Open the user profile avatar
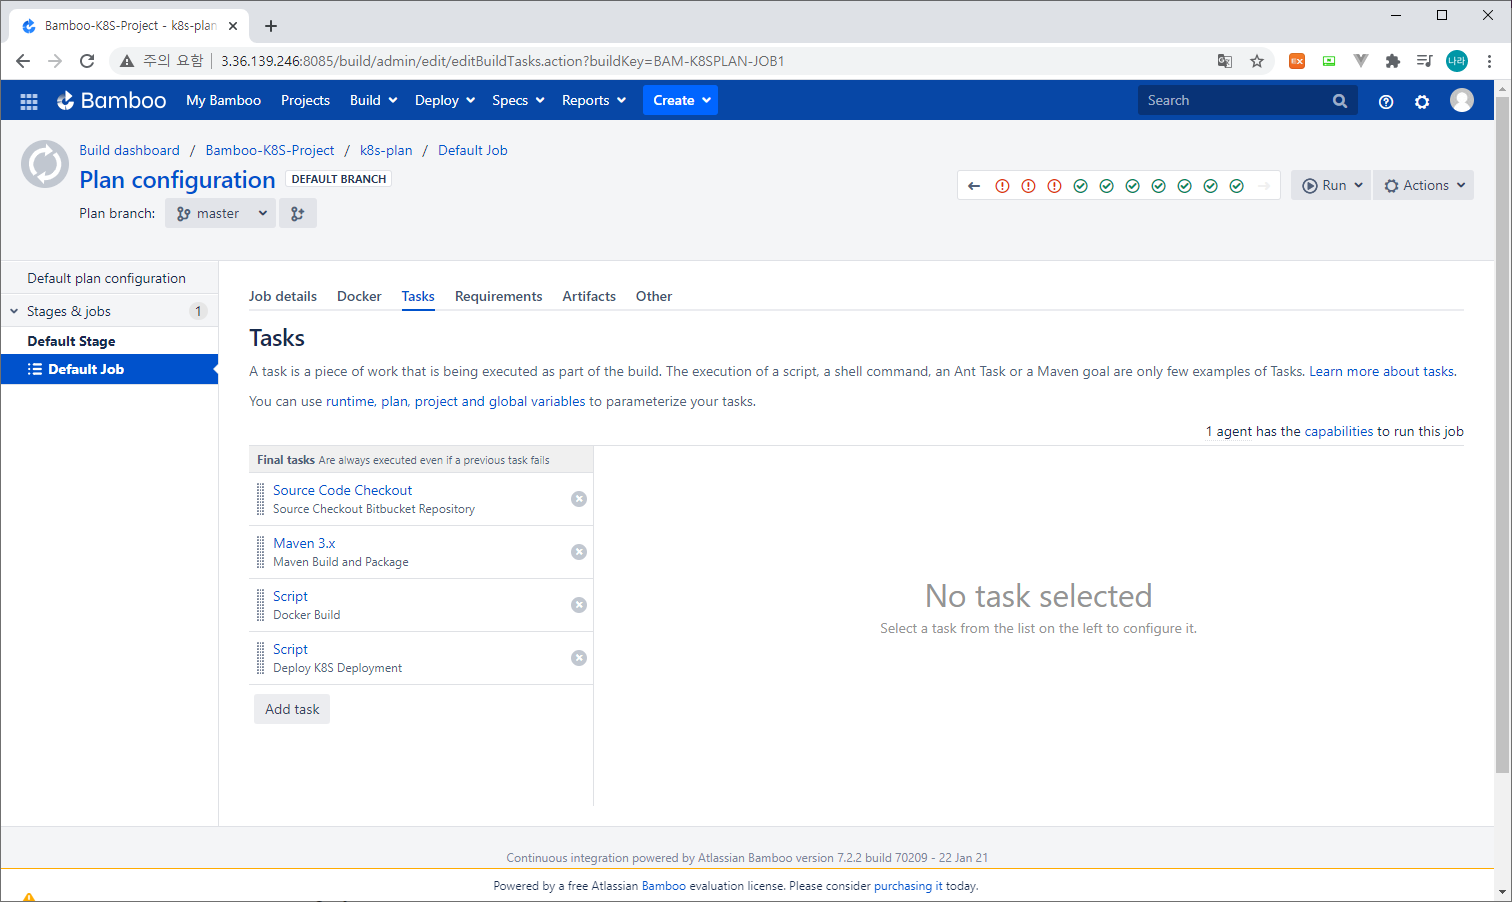Viewport: 1512px width, 902px height. [x=1462, y=100]
